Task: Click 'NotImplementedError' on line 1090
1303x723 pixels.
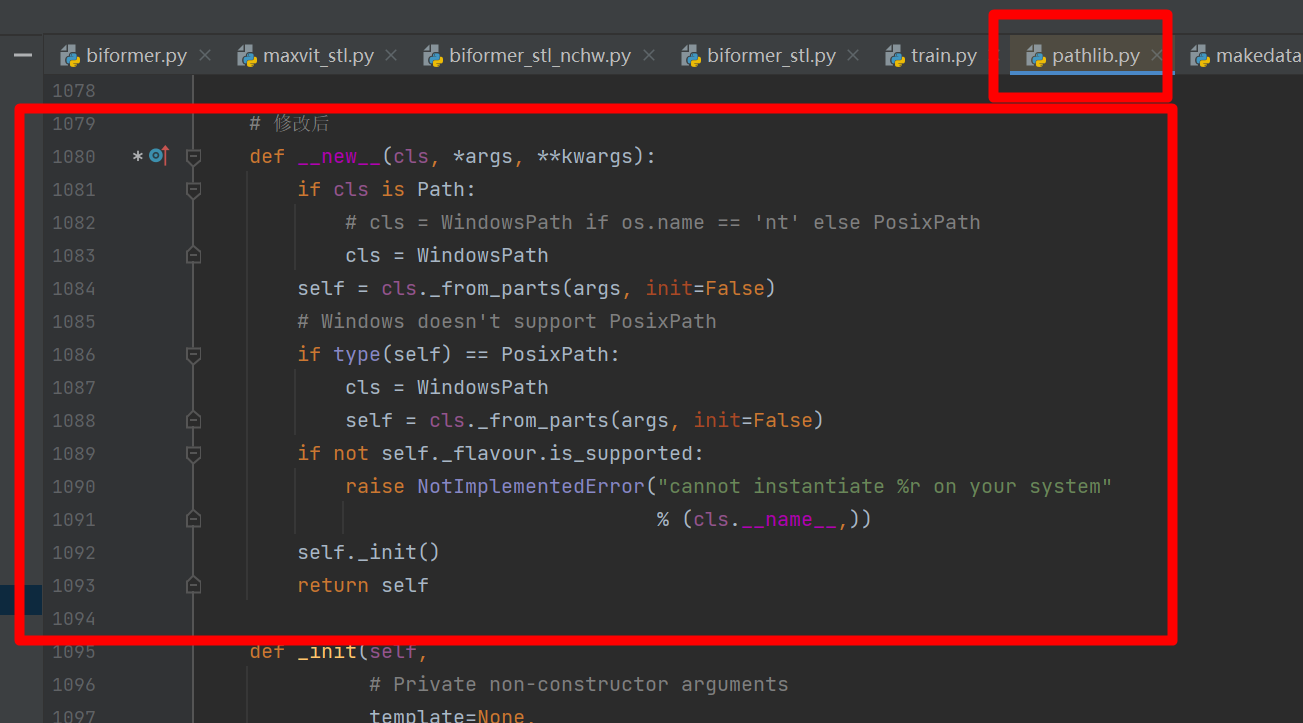Action: 531,487
